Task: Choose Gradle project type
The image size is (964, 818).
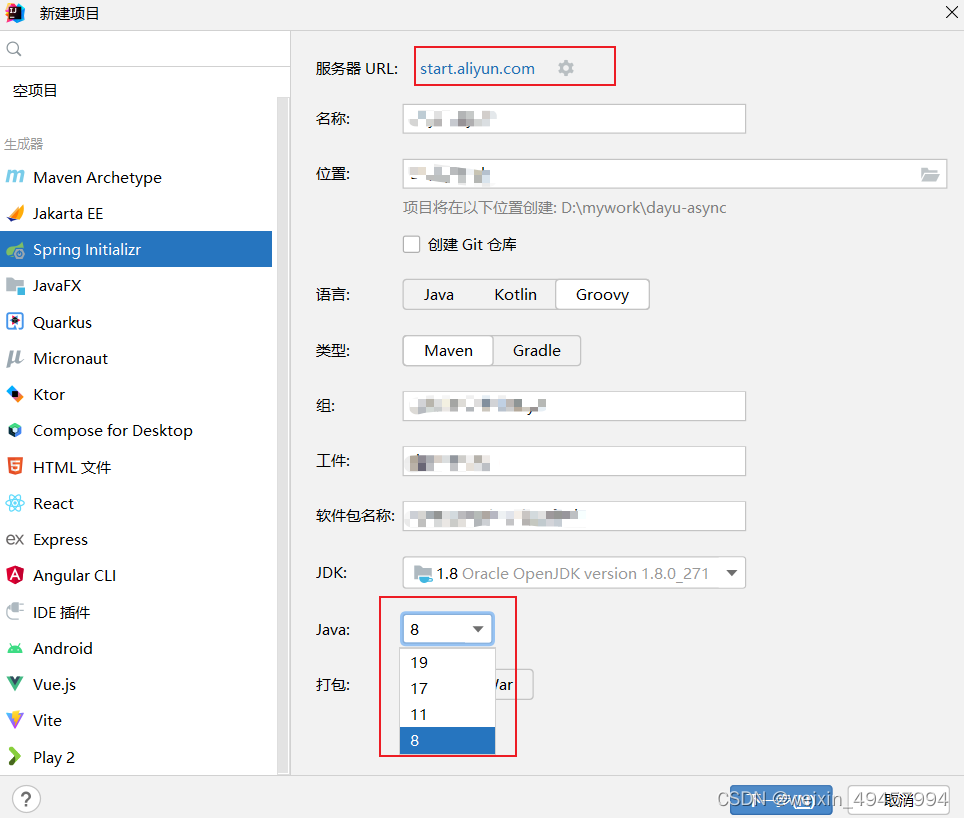Action: coord(537,351)
